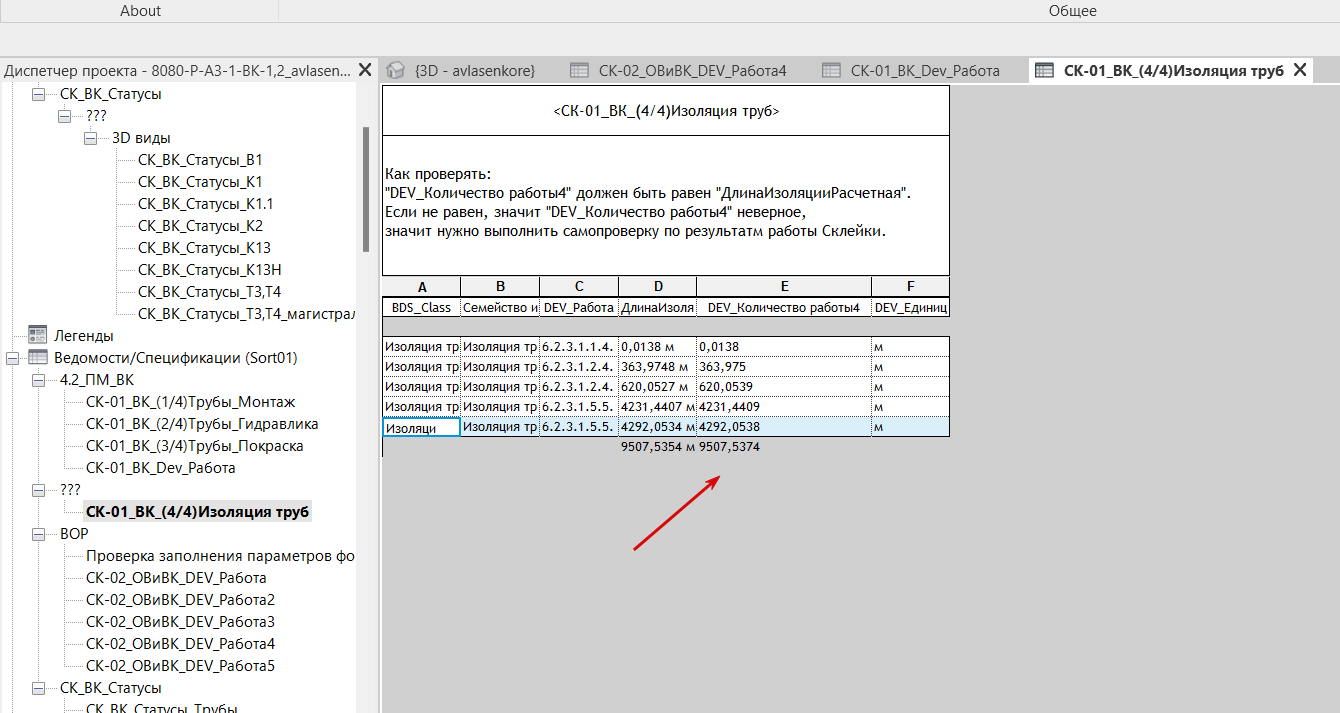The width and height of the screenshot is (1340, 713).
Task: Click the schedule title <СК-01_ВК_(4/4)Изоляция труб>
Action: (x=666, y=111)
